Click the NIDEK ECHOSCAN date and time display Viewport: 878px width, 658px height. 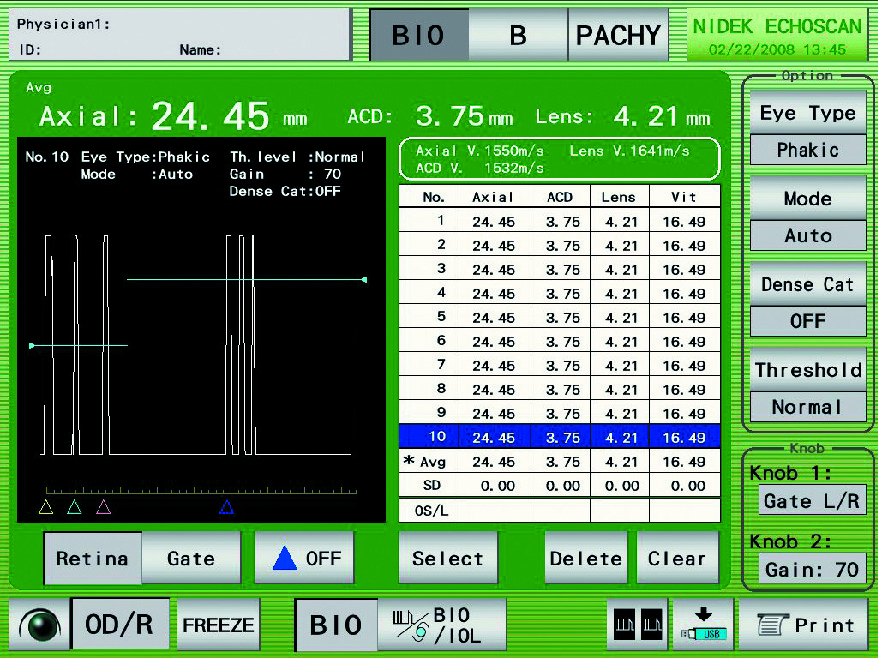pos(777,36)
